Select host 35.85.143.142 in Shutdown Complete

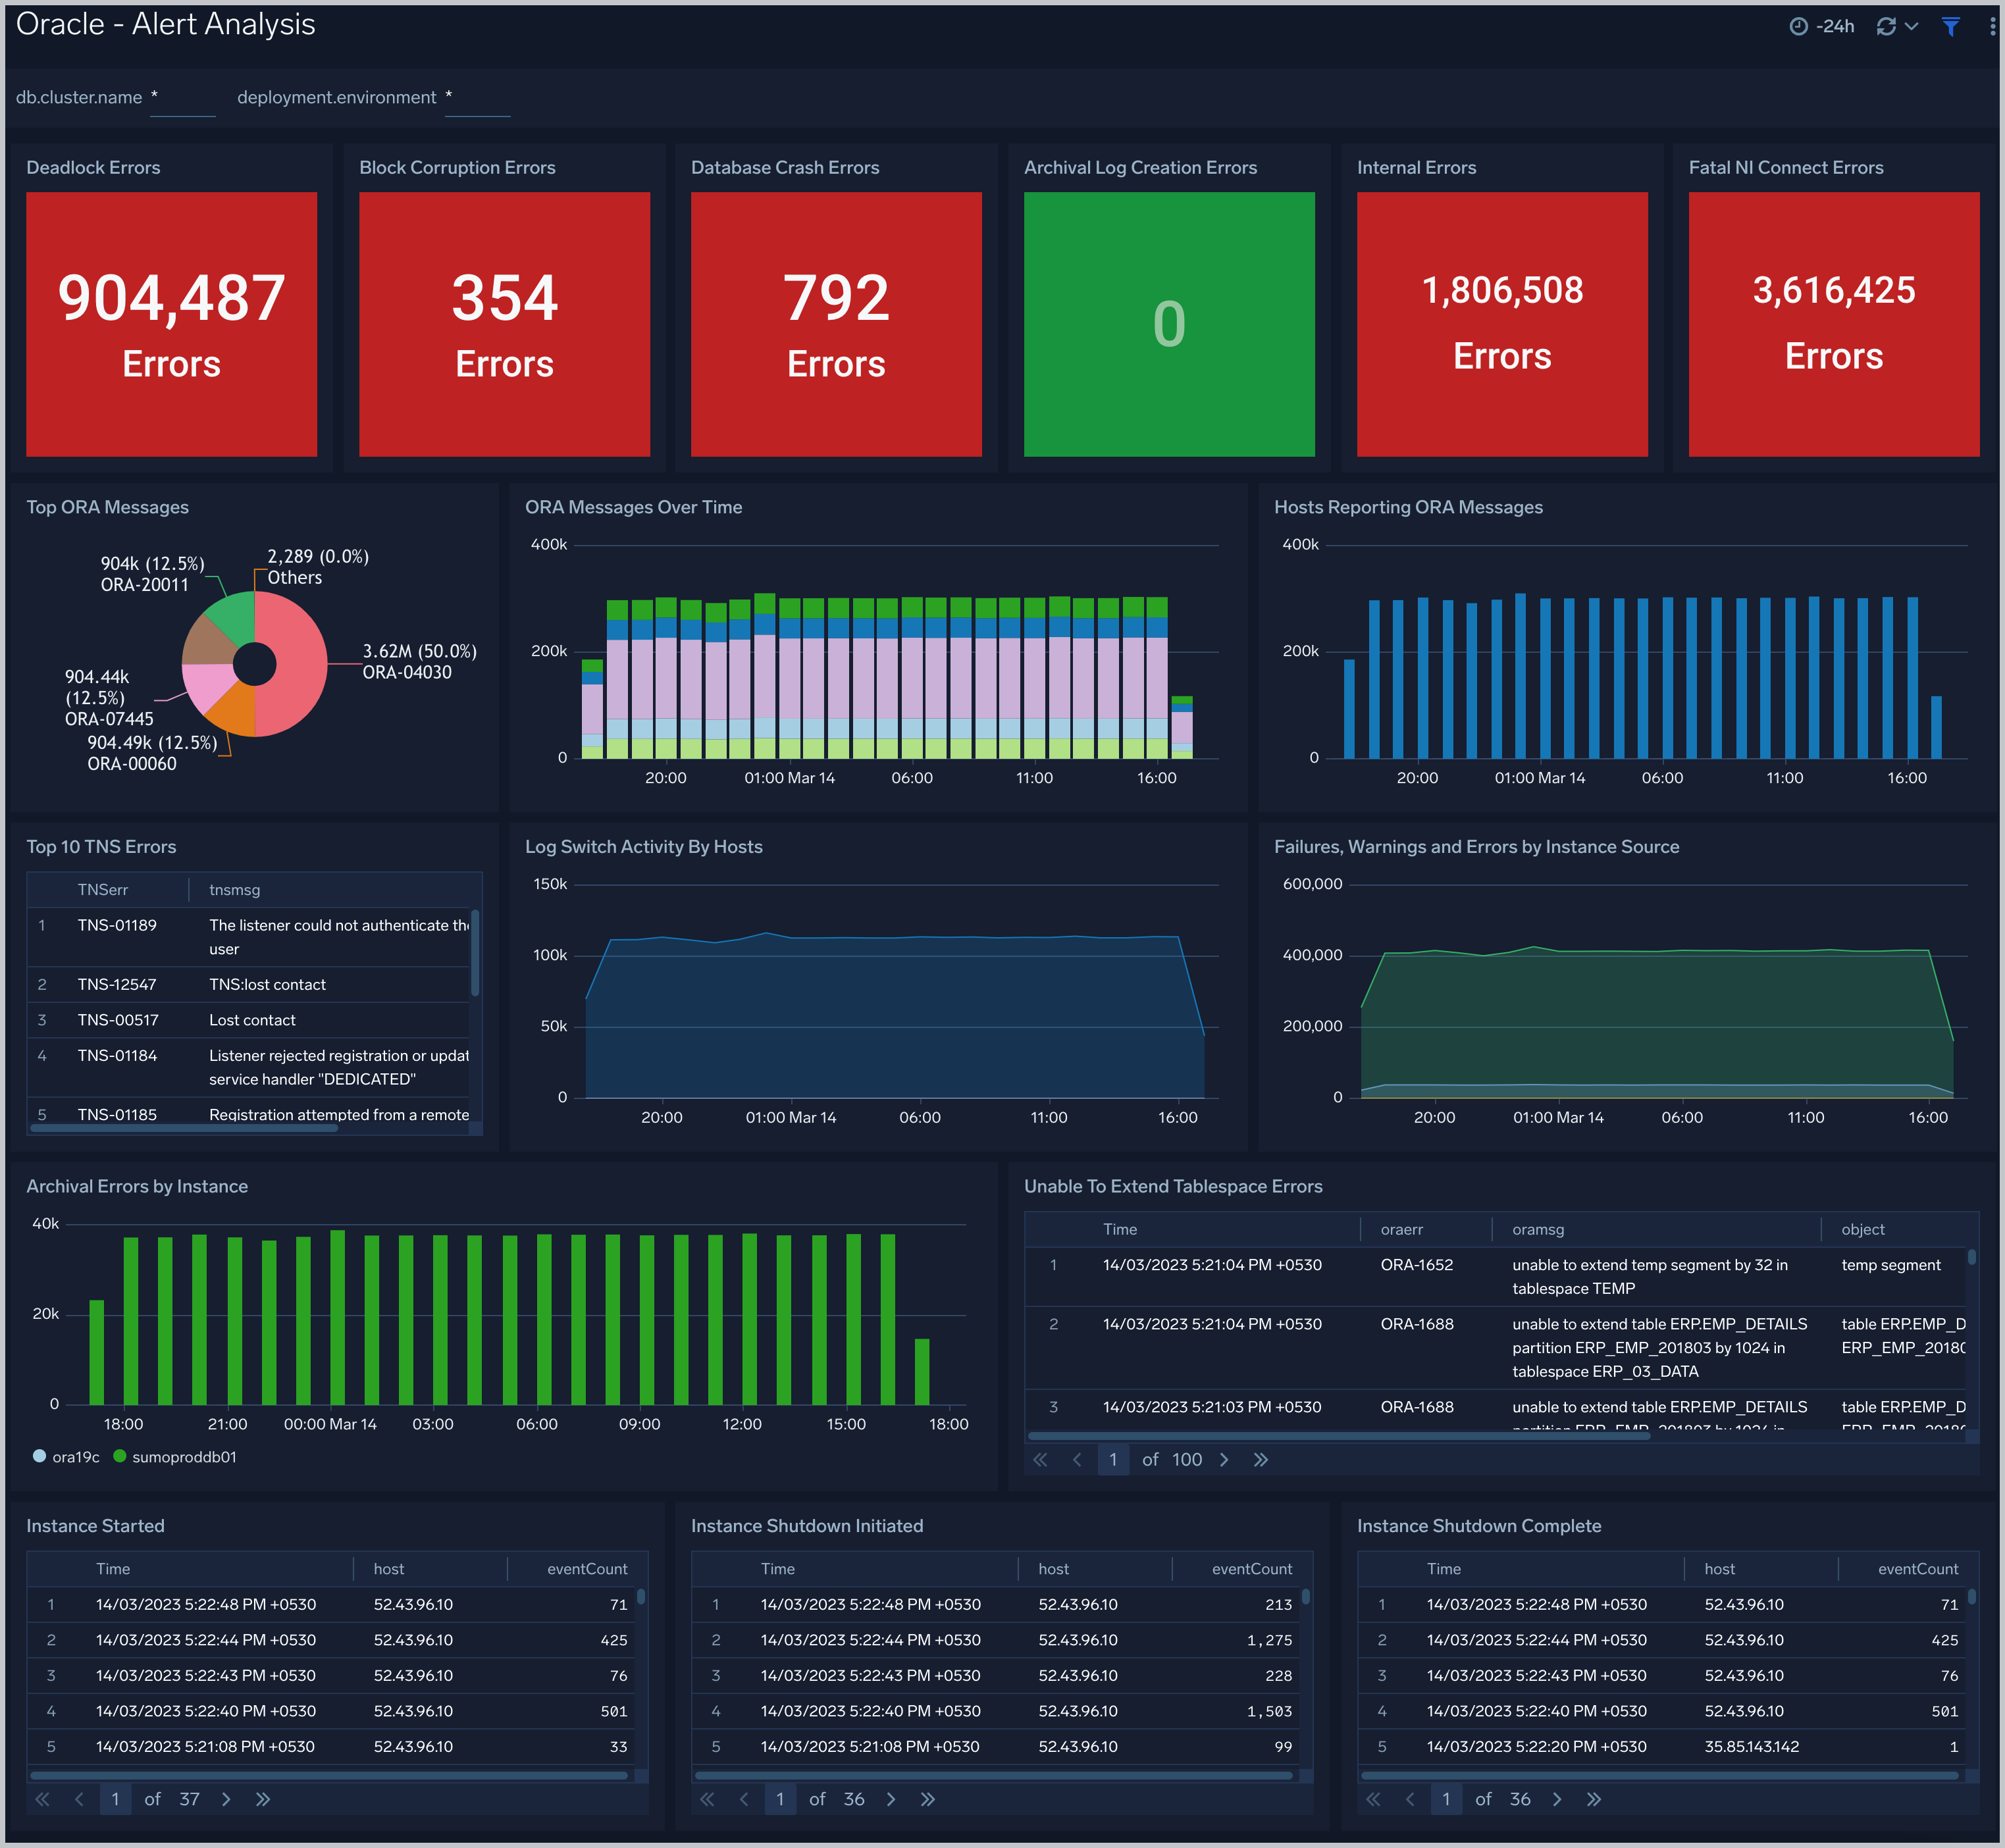click(x=1752, y=1747)
